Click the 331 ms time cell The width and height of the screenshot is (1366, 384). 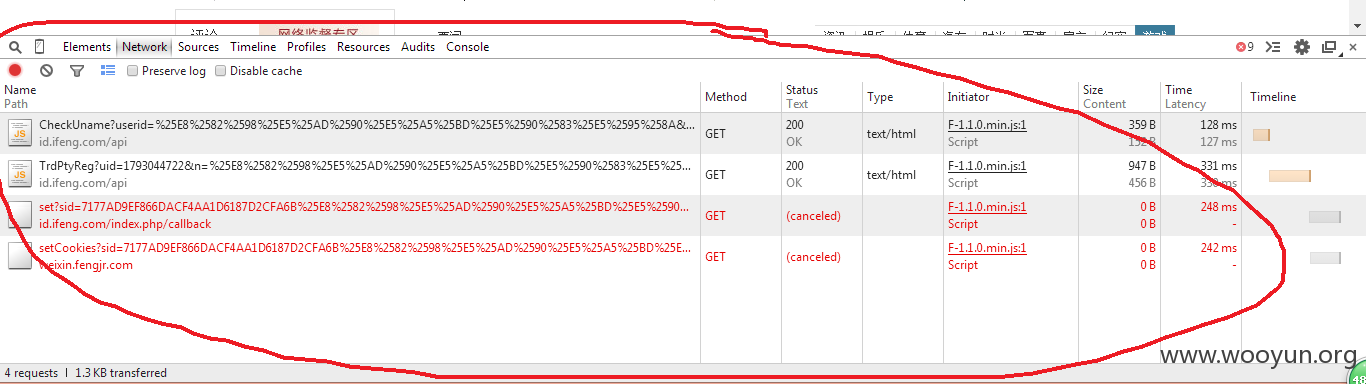[x=1218, y=166]
